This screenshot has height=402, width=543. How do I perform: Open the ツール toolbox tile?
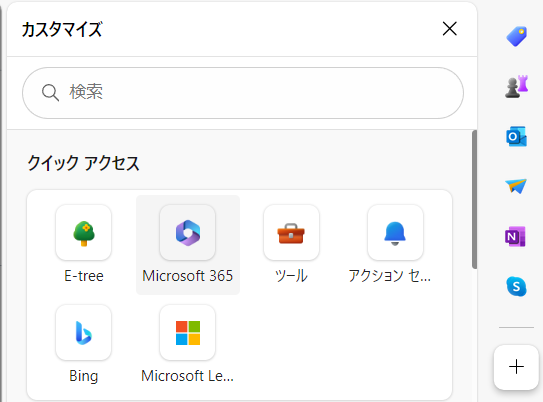pyautogui.click(x=291, y=244)
